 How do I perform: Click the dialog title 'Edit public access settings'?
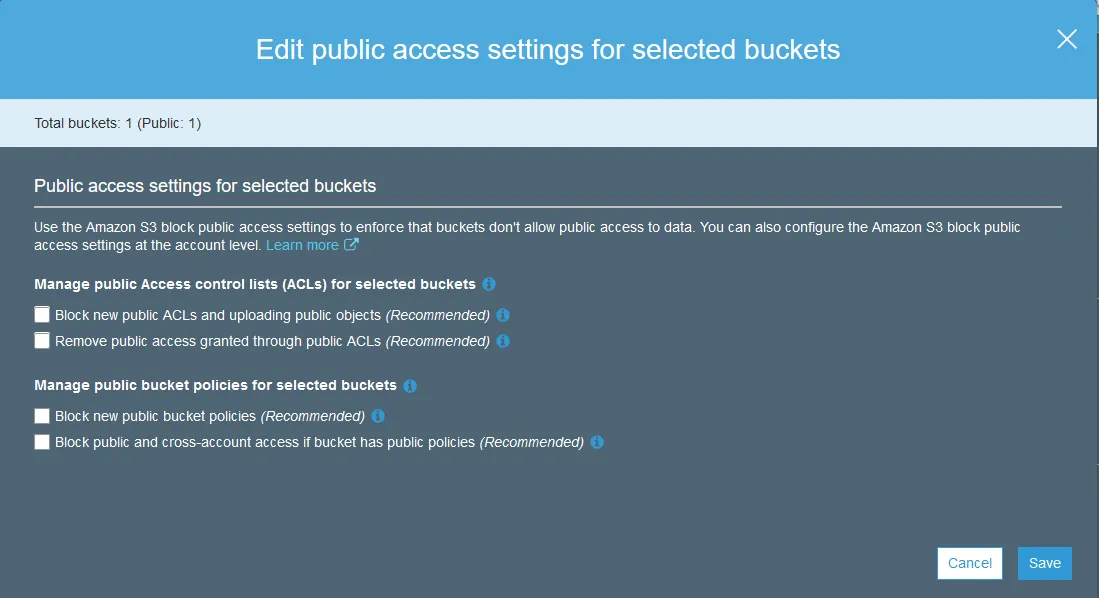[548, 50]
